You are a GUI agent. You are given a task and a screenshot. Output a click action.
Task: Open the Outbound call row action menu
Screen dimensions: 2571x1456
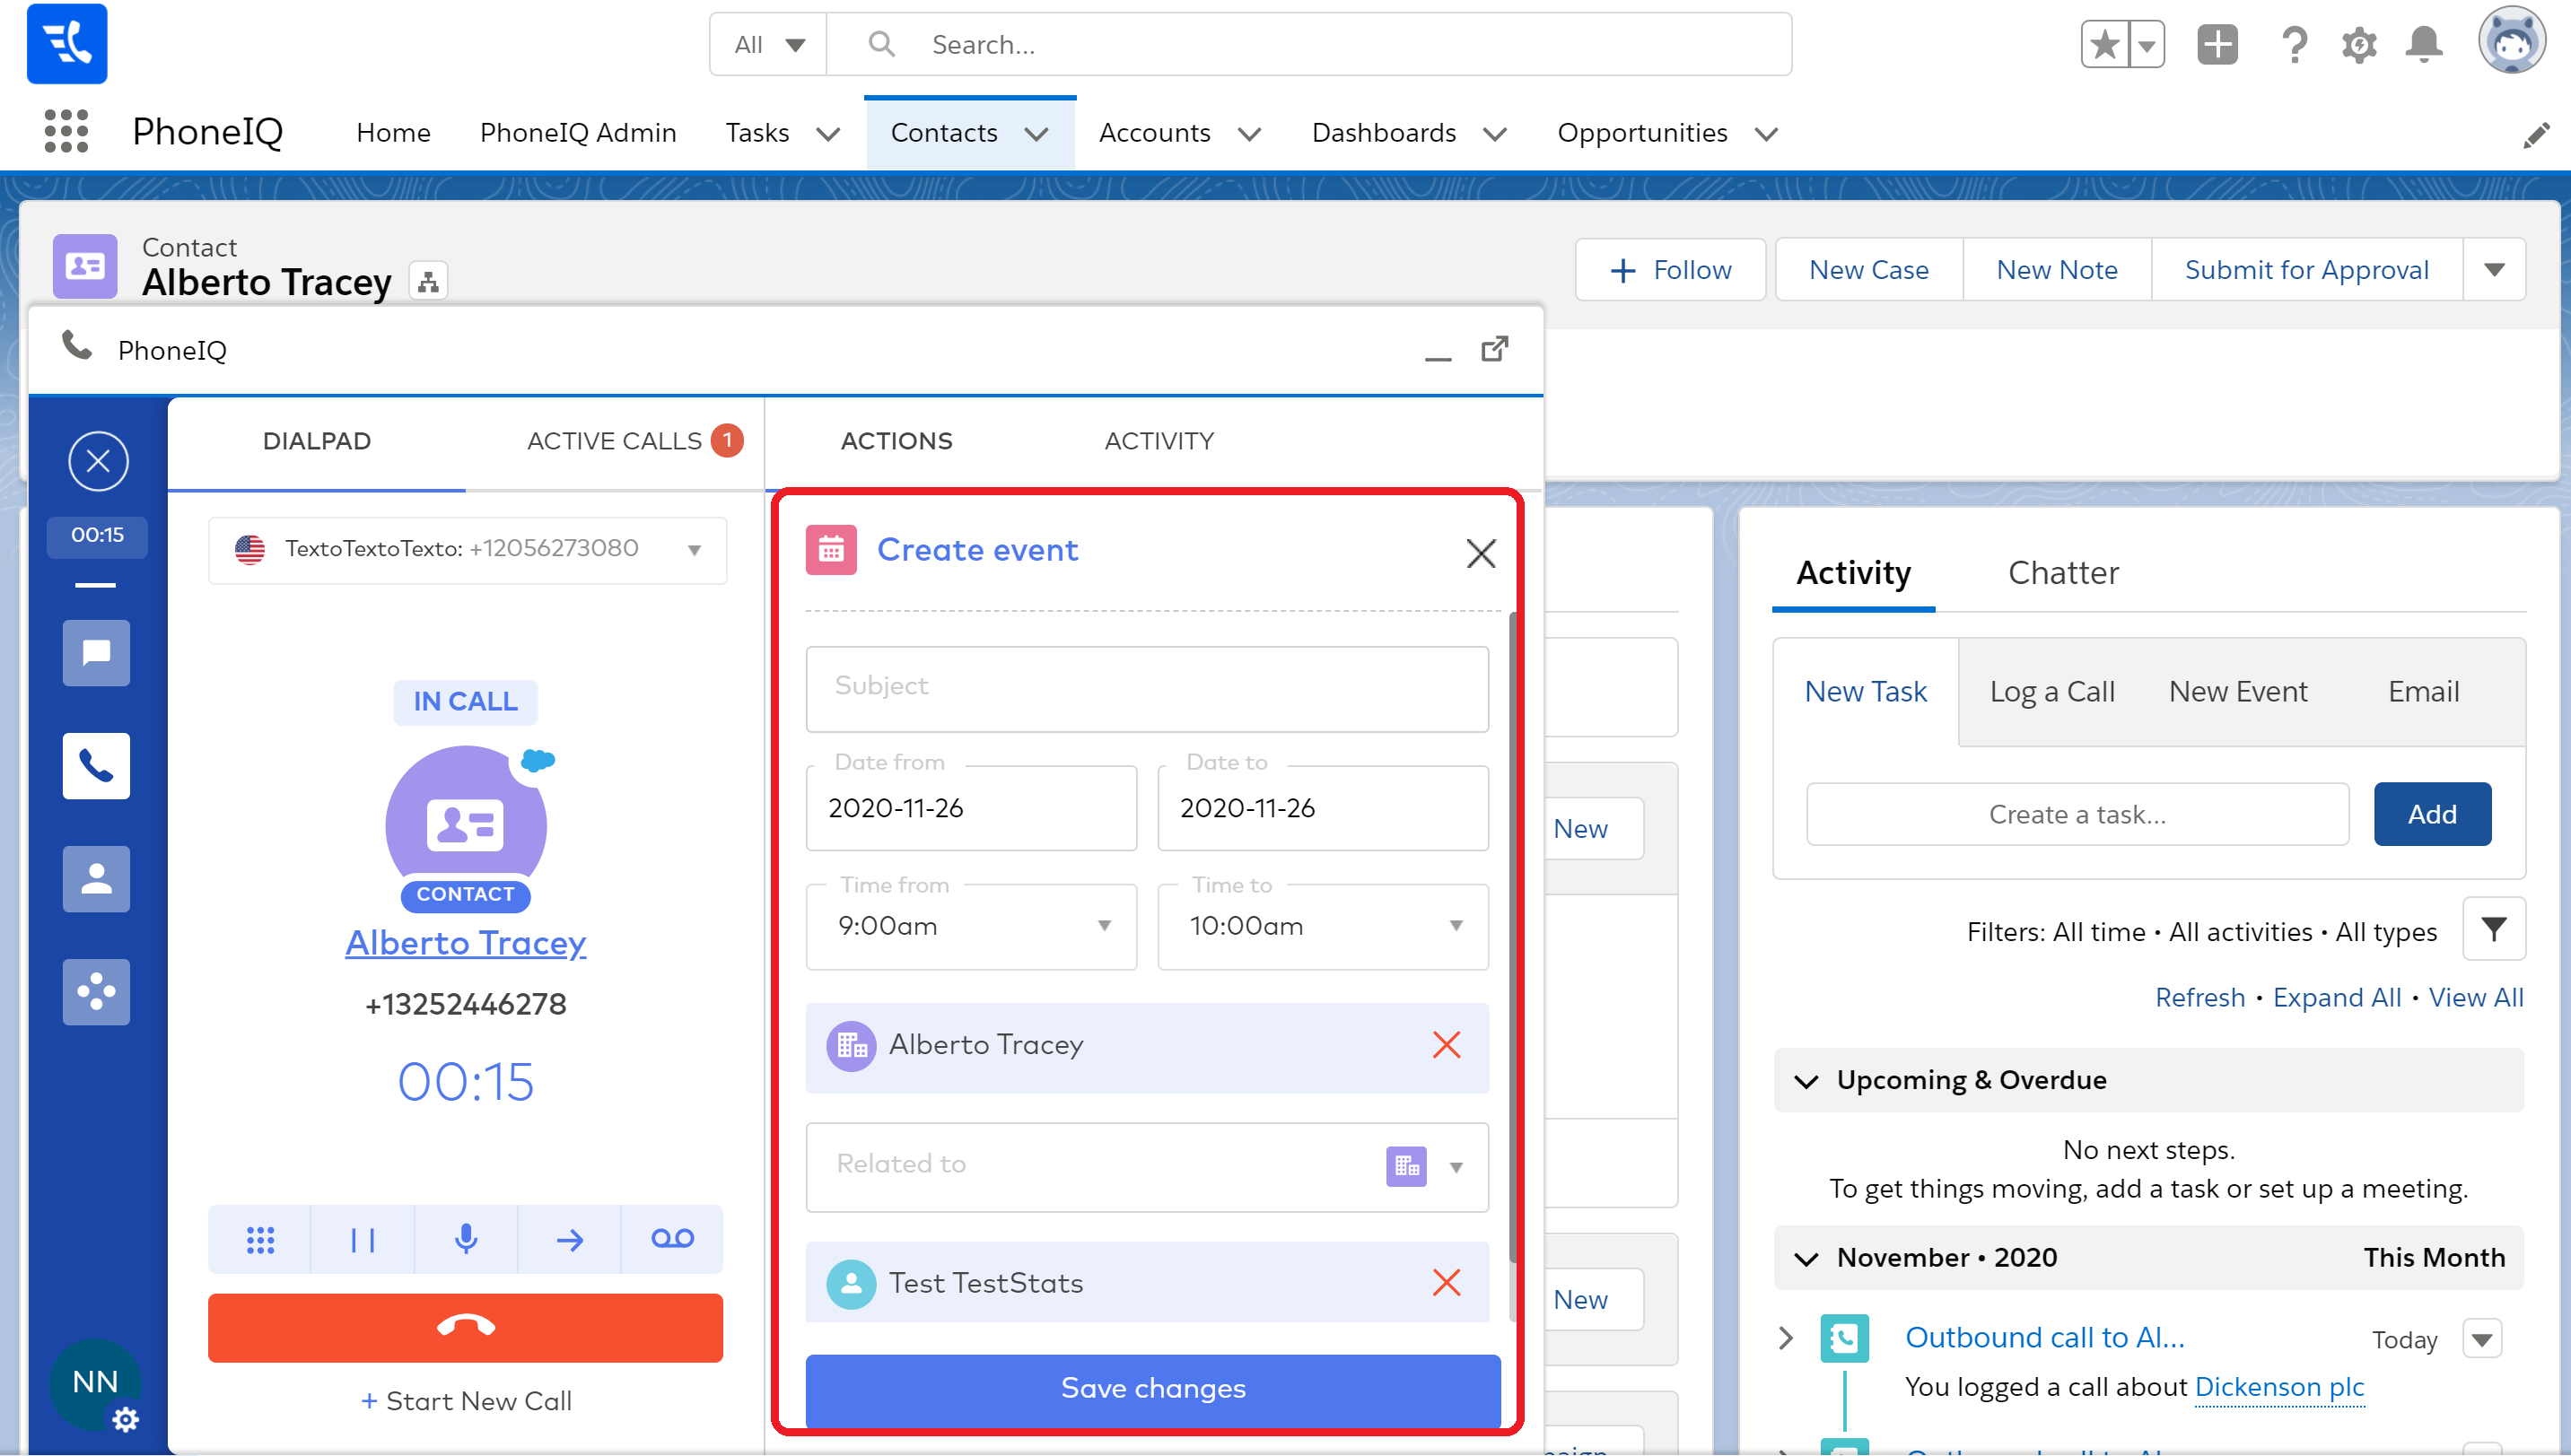coord(2482,1339)
